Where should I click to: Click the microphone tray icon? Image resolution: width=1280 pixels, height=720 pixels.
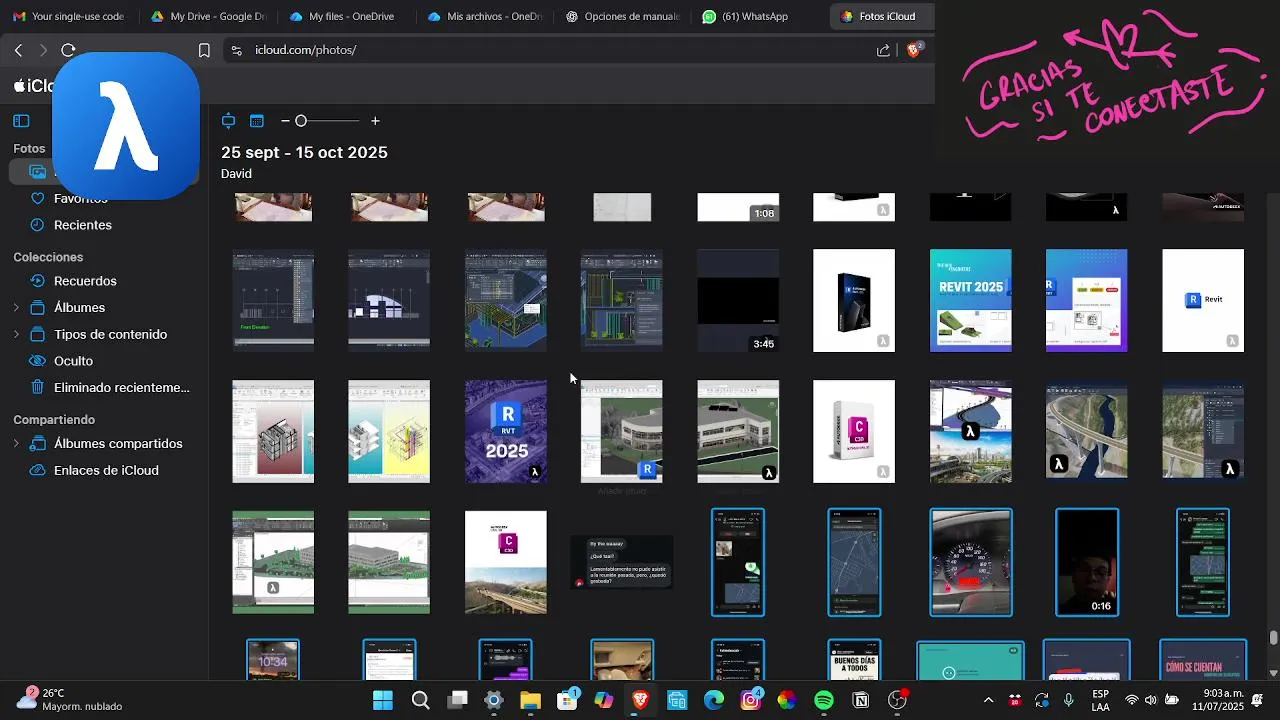(x=1069, y=700)
